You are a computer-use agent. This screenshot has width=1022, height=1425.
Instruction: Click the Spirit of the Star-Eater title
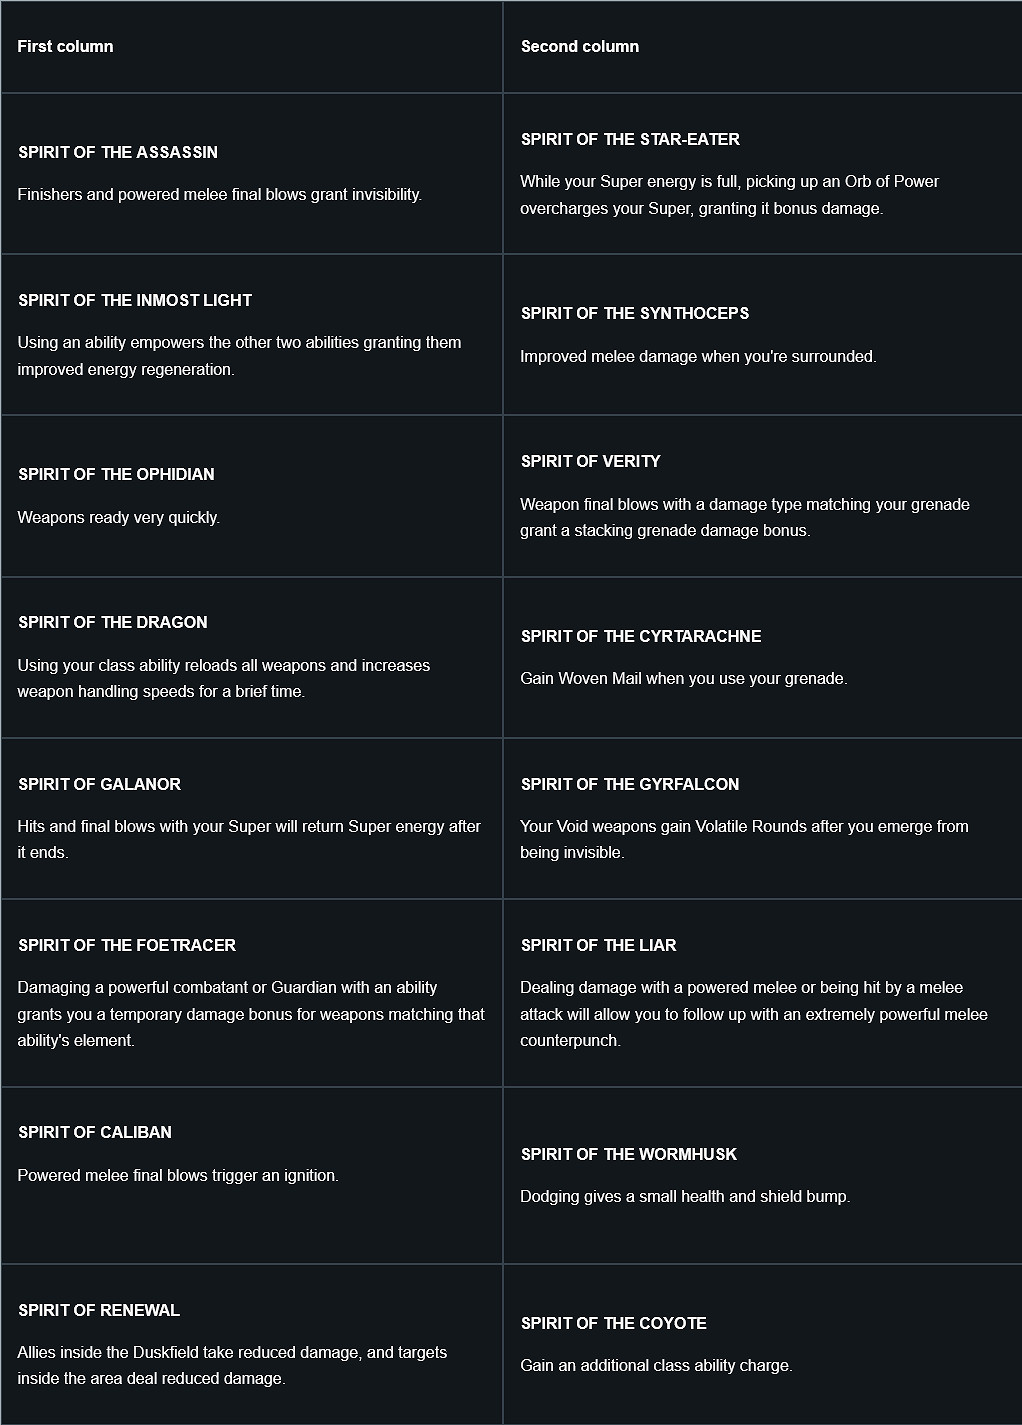pos(630,139)
